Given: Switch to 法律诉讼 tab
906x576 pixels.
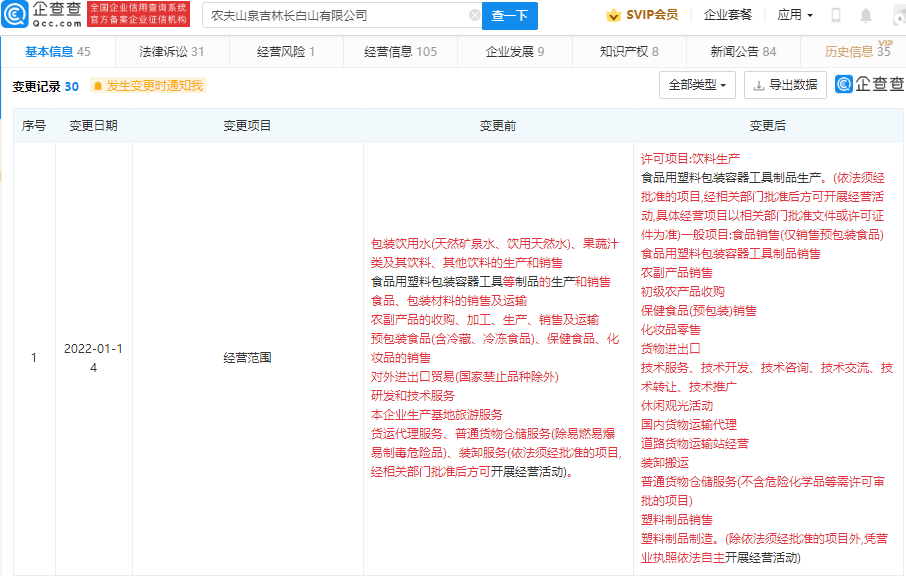Looking at the screenshot, I should point(172,51).
